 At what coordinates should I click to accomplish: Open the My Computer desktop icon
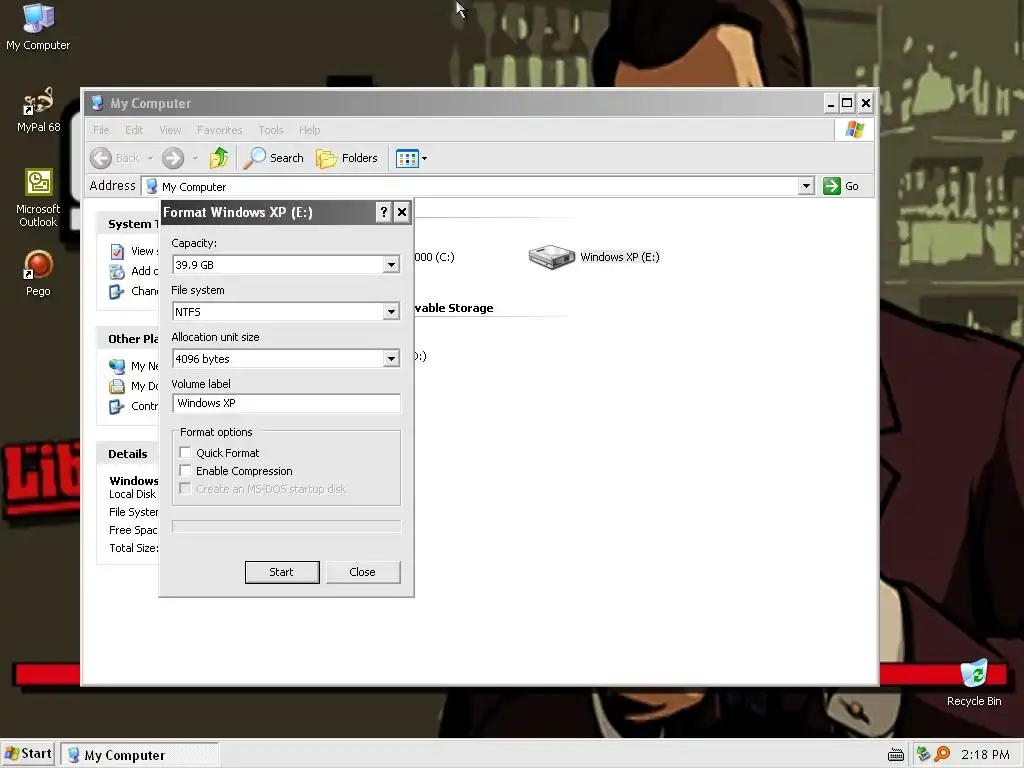(x=38, y=27)
